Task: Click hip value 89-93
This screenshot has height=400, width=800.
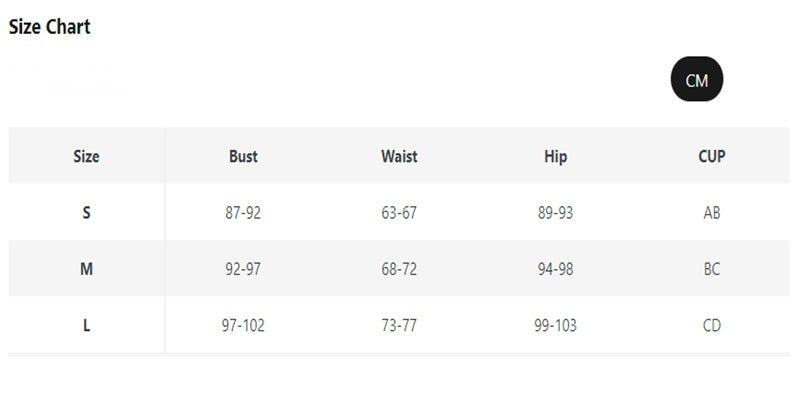Action: tap(555, 212)
